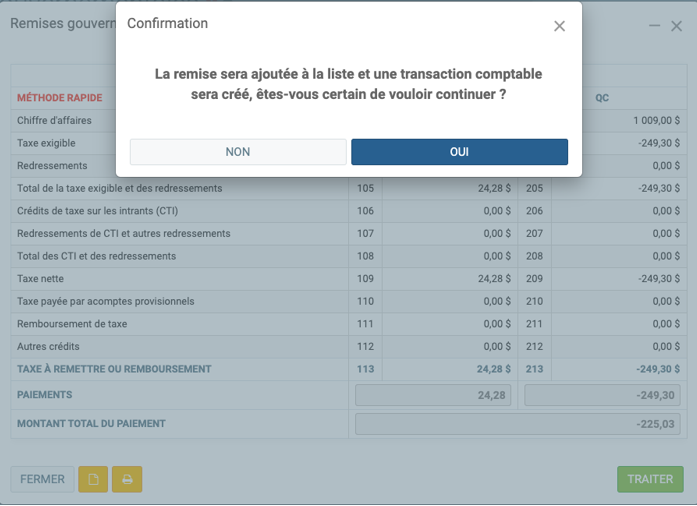Select the MONTANT TOTAL DU PAIEMENT field

pyautogui.click(x=518, y=424)
